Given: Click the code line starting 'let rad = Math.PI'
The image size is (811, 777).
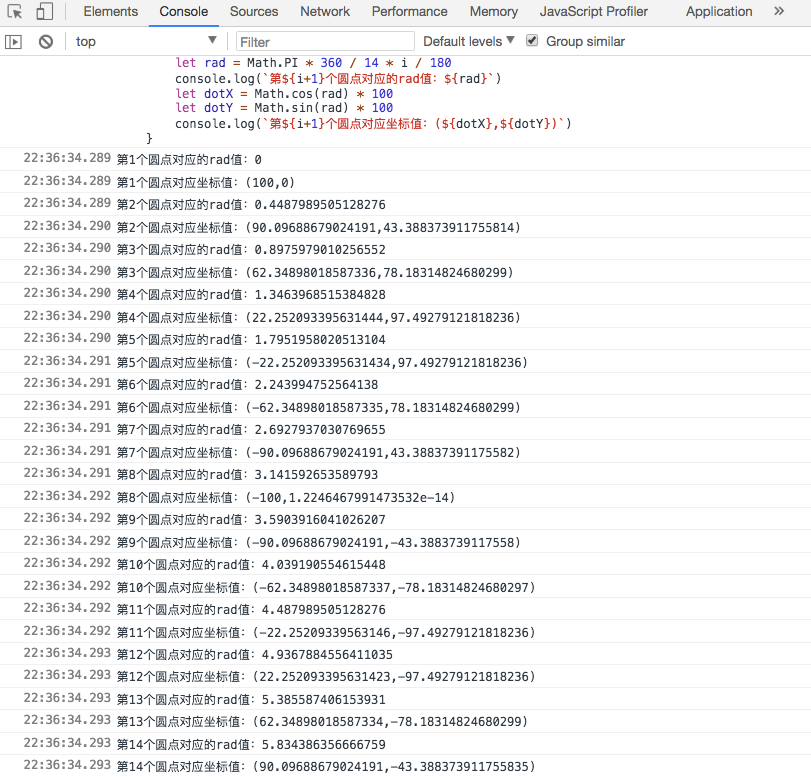Looking at the screenshot, I should click(313, 63).
